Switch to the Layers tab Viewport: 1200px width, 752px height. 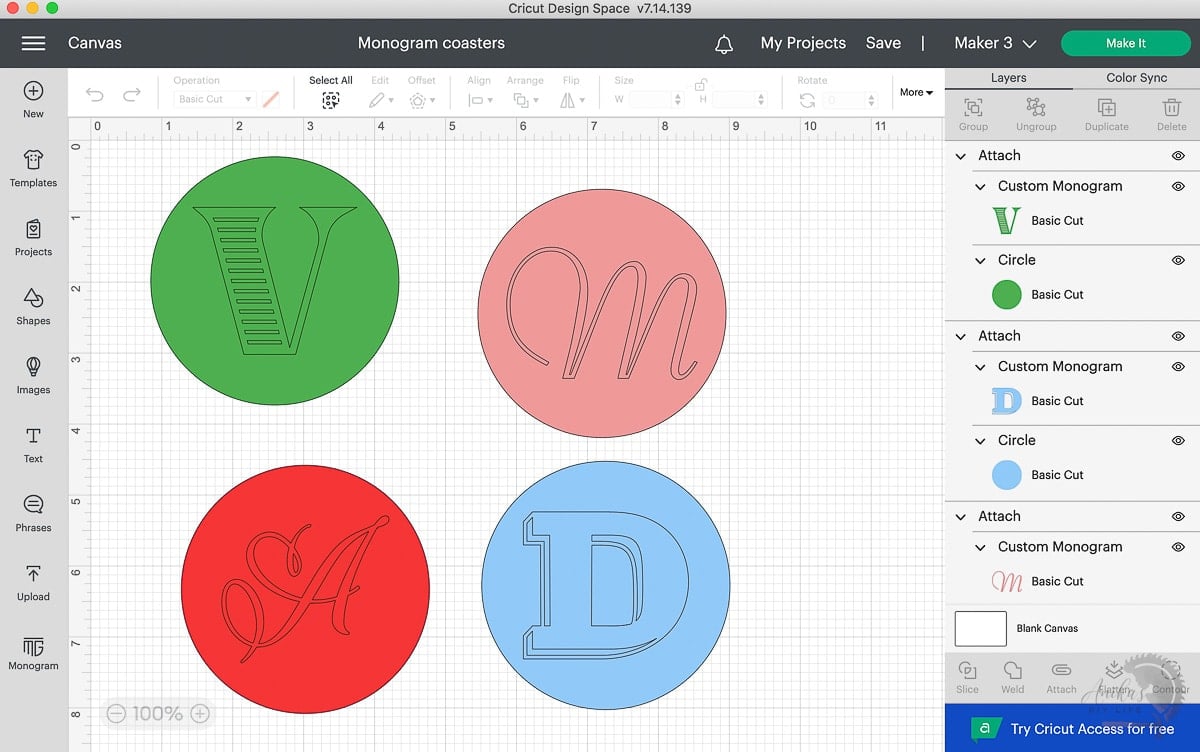click(x=1008, y=78)
